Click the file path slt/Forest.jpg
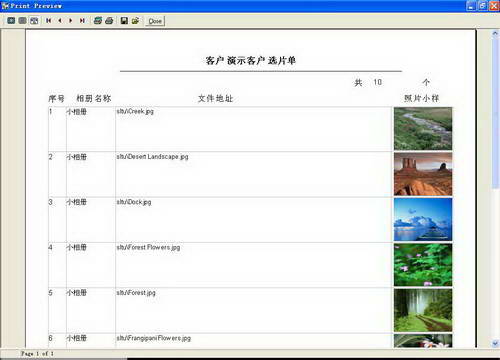 click(x=136, y=293)
